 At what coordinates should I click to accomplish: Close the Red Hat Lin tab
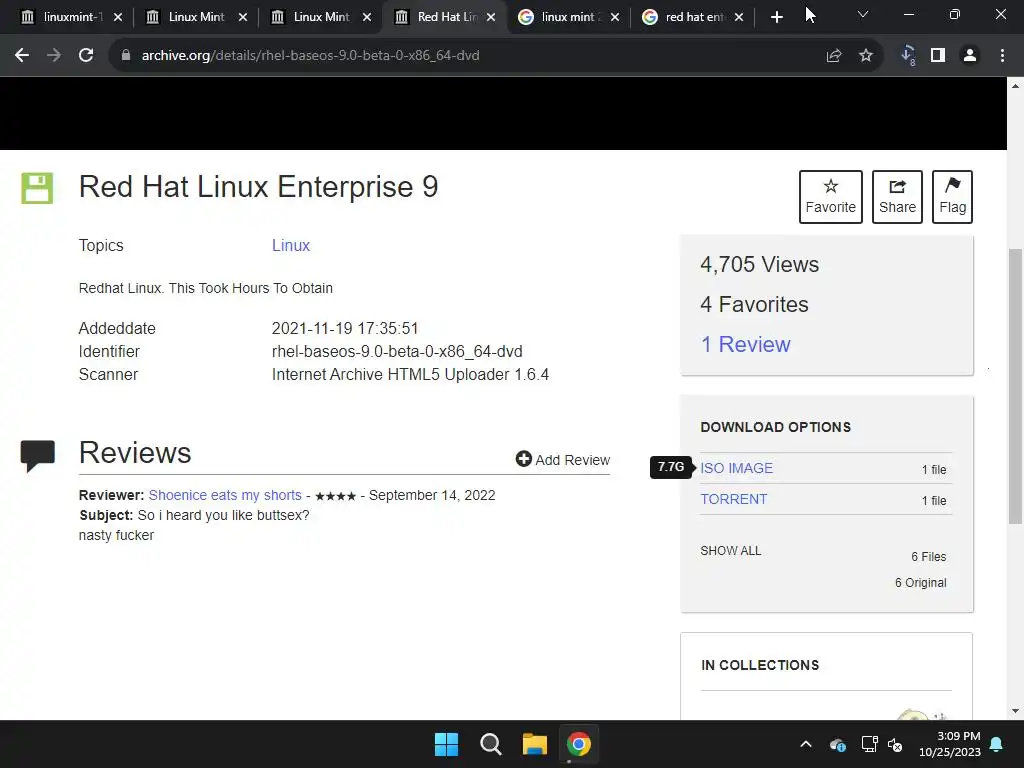click(x=491, y=18)
